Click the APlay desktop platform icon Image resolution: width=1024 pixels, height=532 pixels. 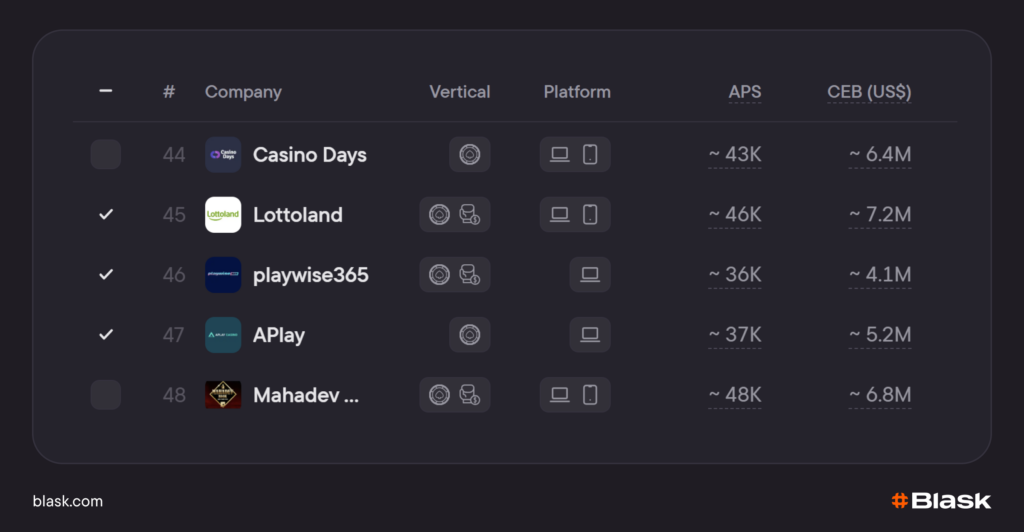tap(590, 335)
